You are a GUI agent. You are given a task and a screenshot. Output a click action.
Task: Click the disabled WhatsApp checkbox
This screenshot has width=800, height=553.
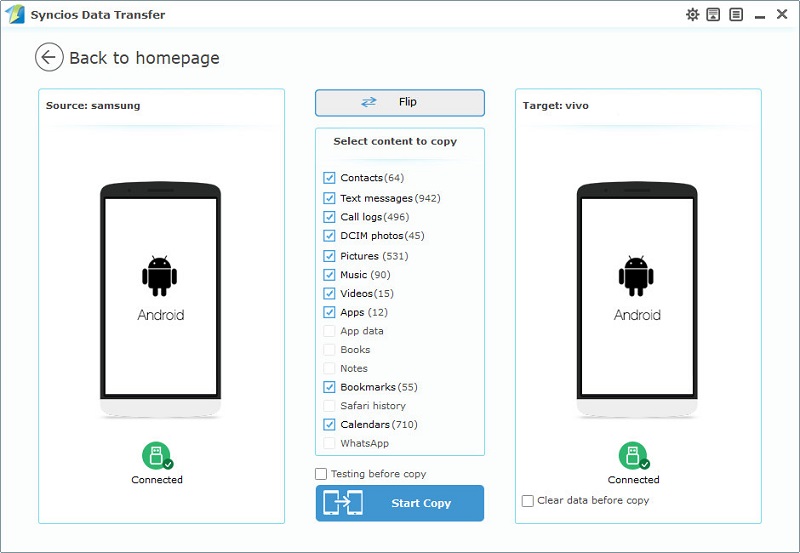(329, 443)
